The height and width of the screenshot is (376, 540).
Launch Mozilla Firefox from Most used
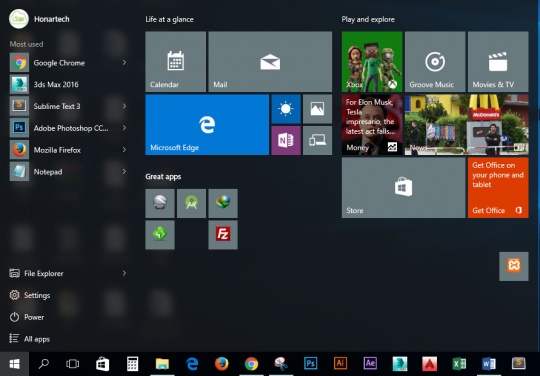pos(68,150)
